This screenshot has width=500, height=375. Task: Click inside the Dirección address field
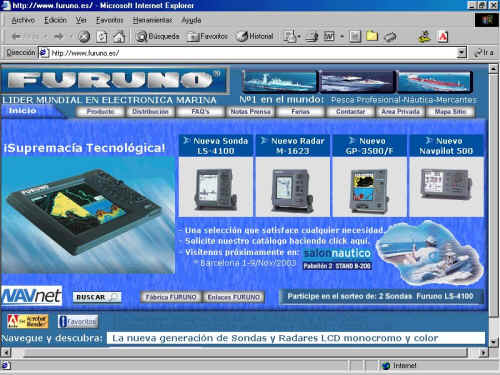click(x=252, y=53)
